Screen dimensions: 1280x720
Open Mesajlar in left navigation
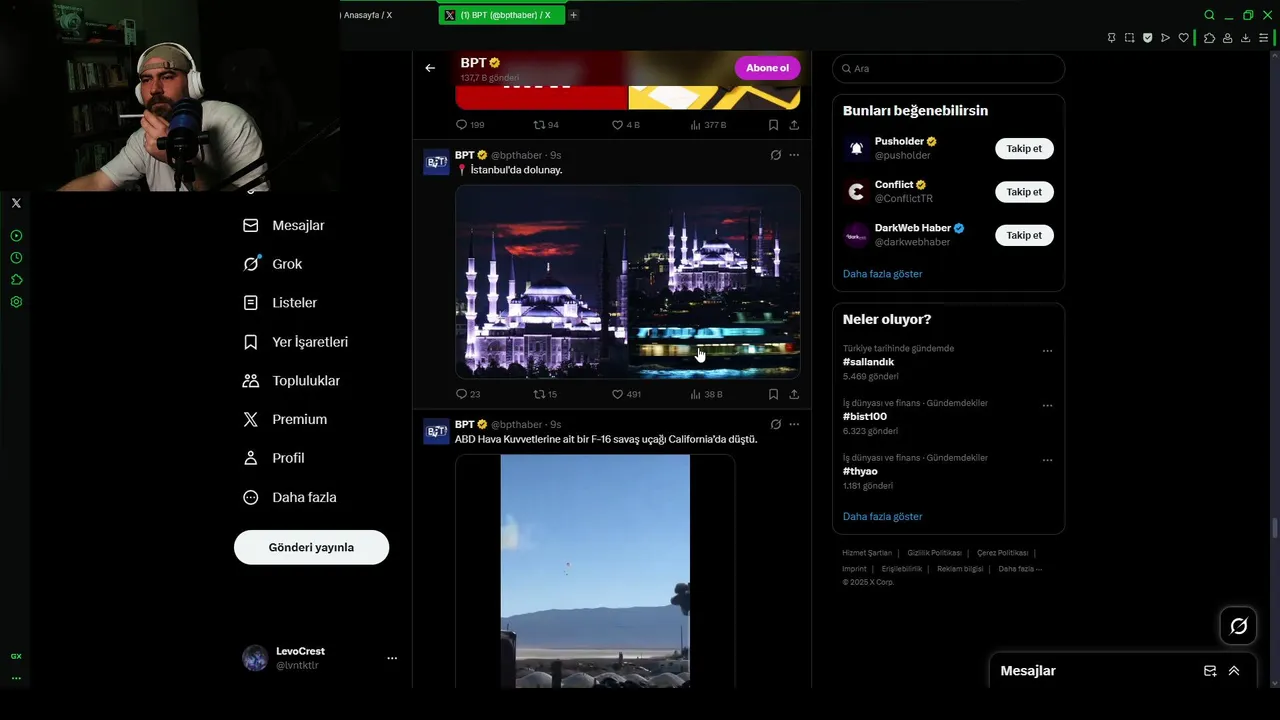point(284,226)
